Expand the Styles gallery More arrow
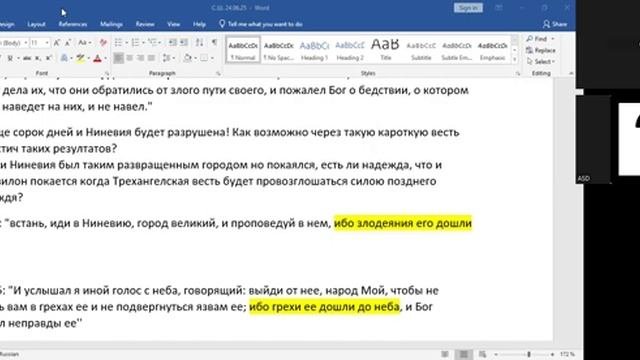 [x=514, y=60]
